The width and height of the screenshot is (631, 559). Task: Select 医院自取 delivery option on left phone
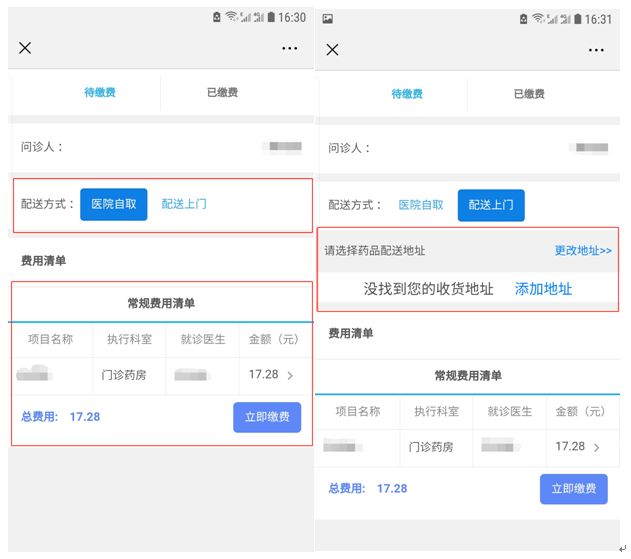point(113,204)
